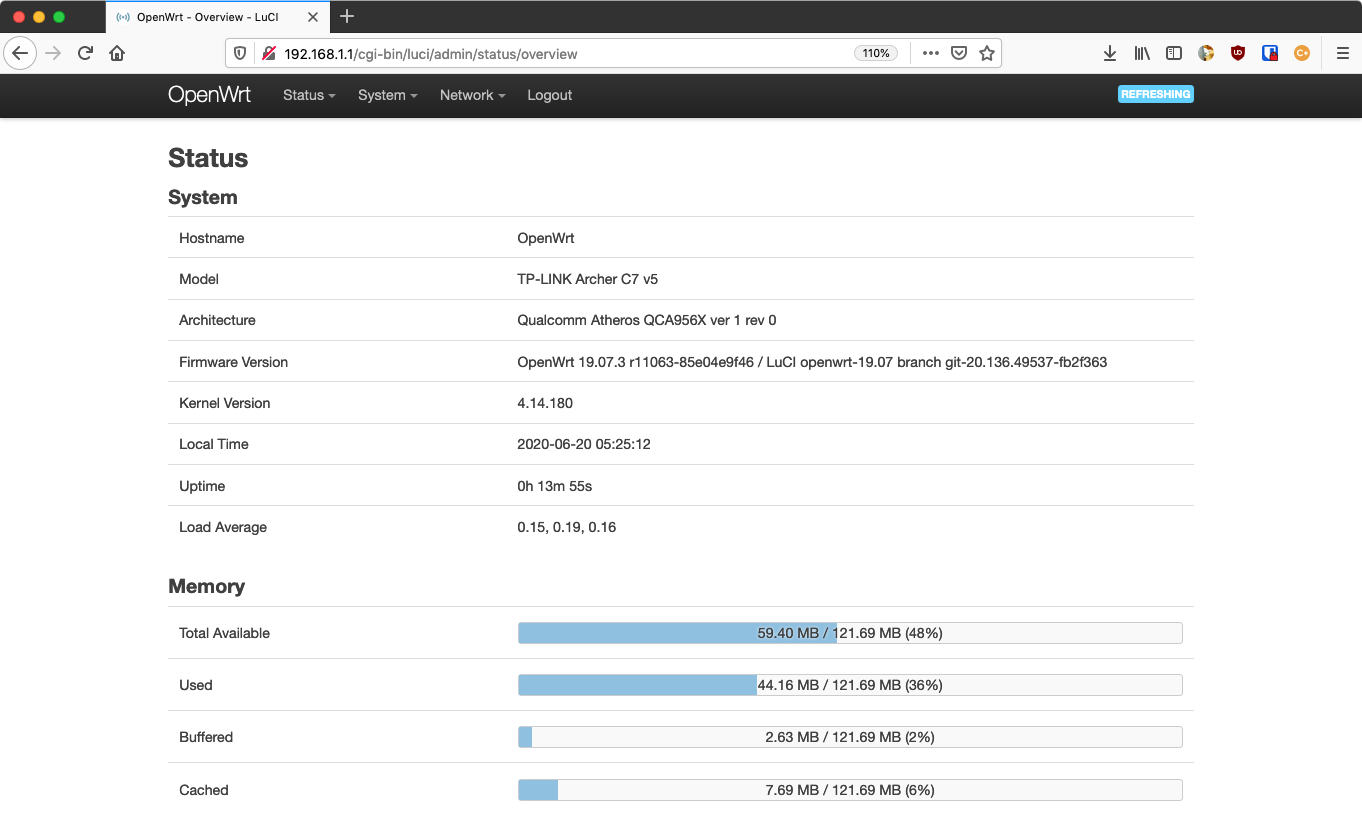Click the 'Buffered' row label

pos(206,737)
